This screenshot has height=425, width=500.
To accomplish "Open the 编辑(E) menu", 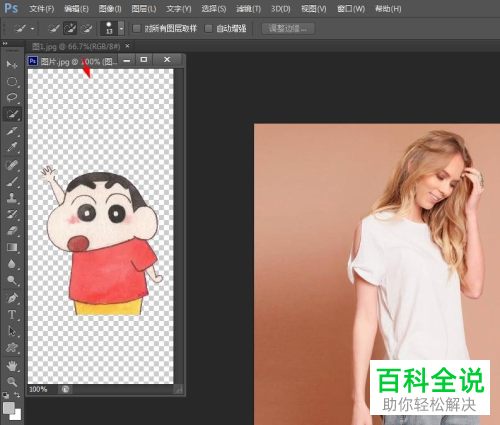I will [76, 9].
